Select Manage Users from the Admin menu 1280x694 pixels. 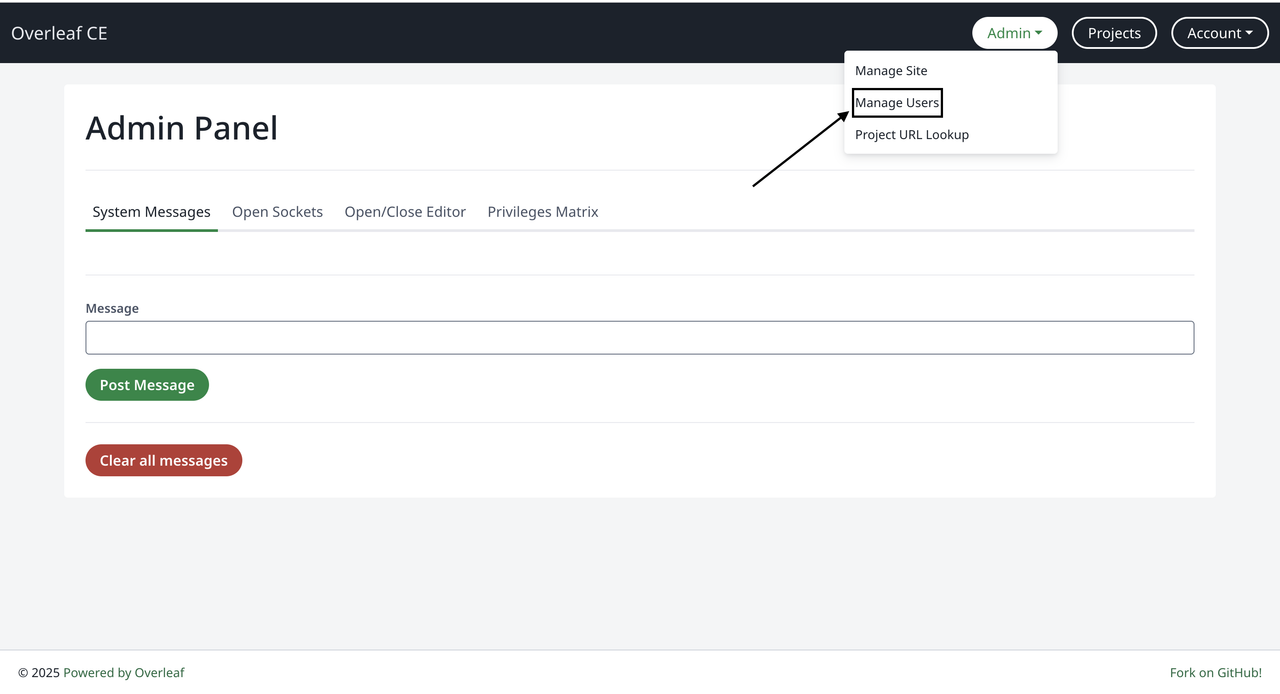(896, 102)
